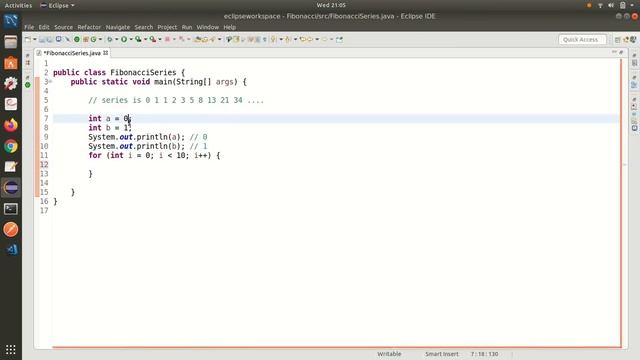Expand the New Java Class dropdown arrow

coord(100,40)
